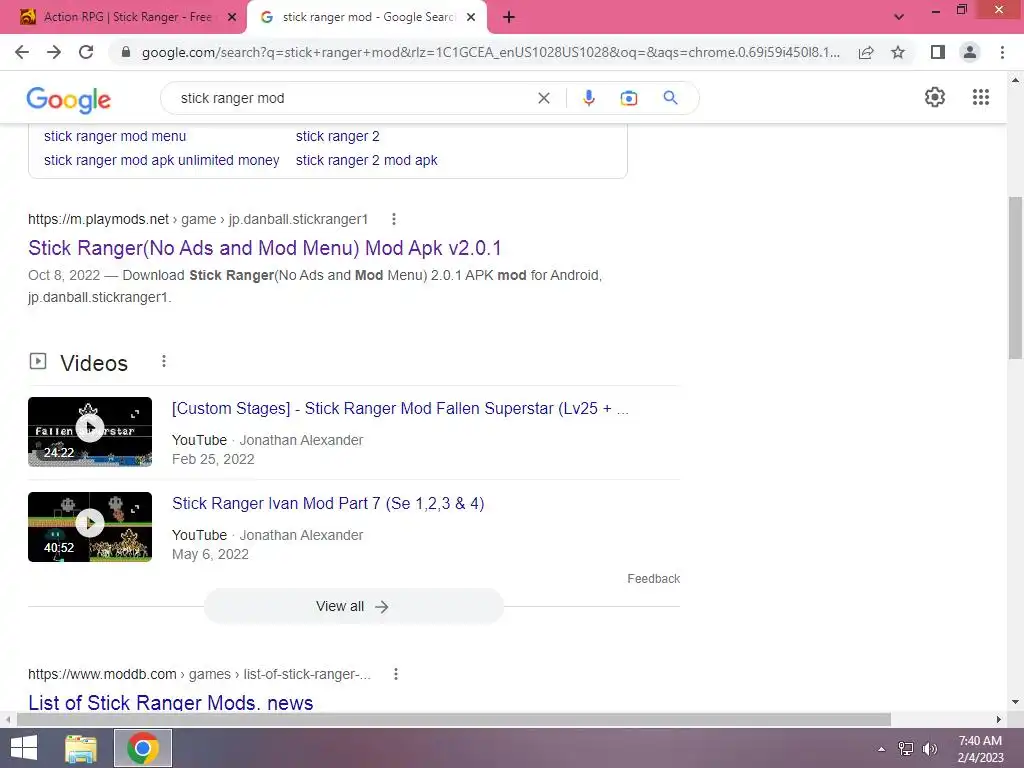This screenshot has height=768, width=1024.
Task: Open related search stick ranger mod menu
Action: tap(115, 136)
